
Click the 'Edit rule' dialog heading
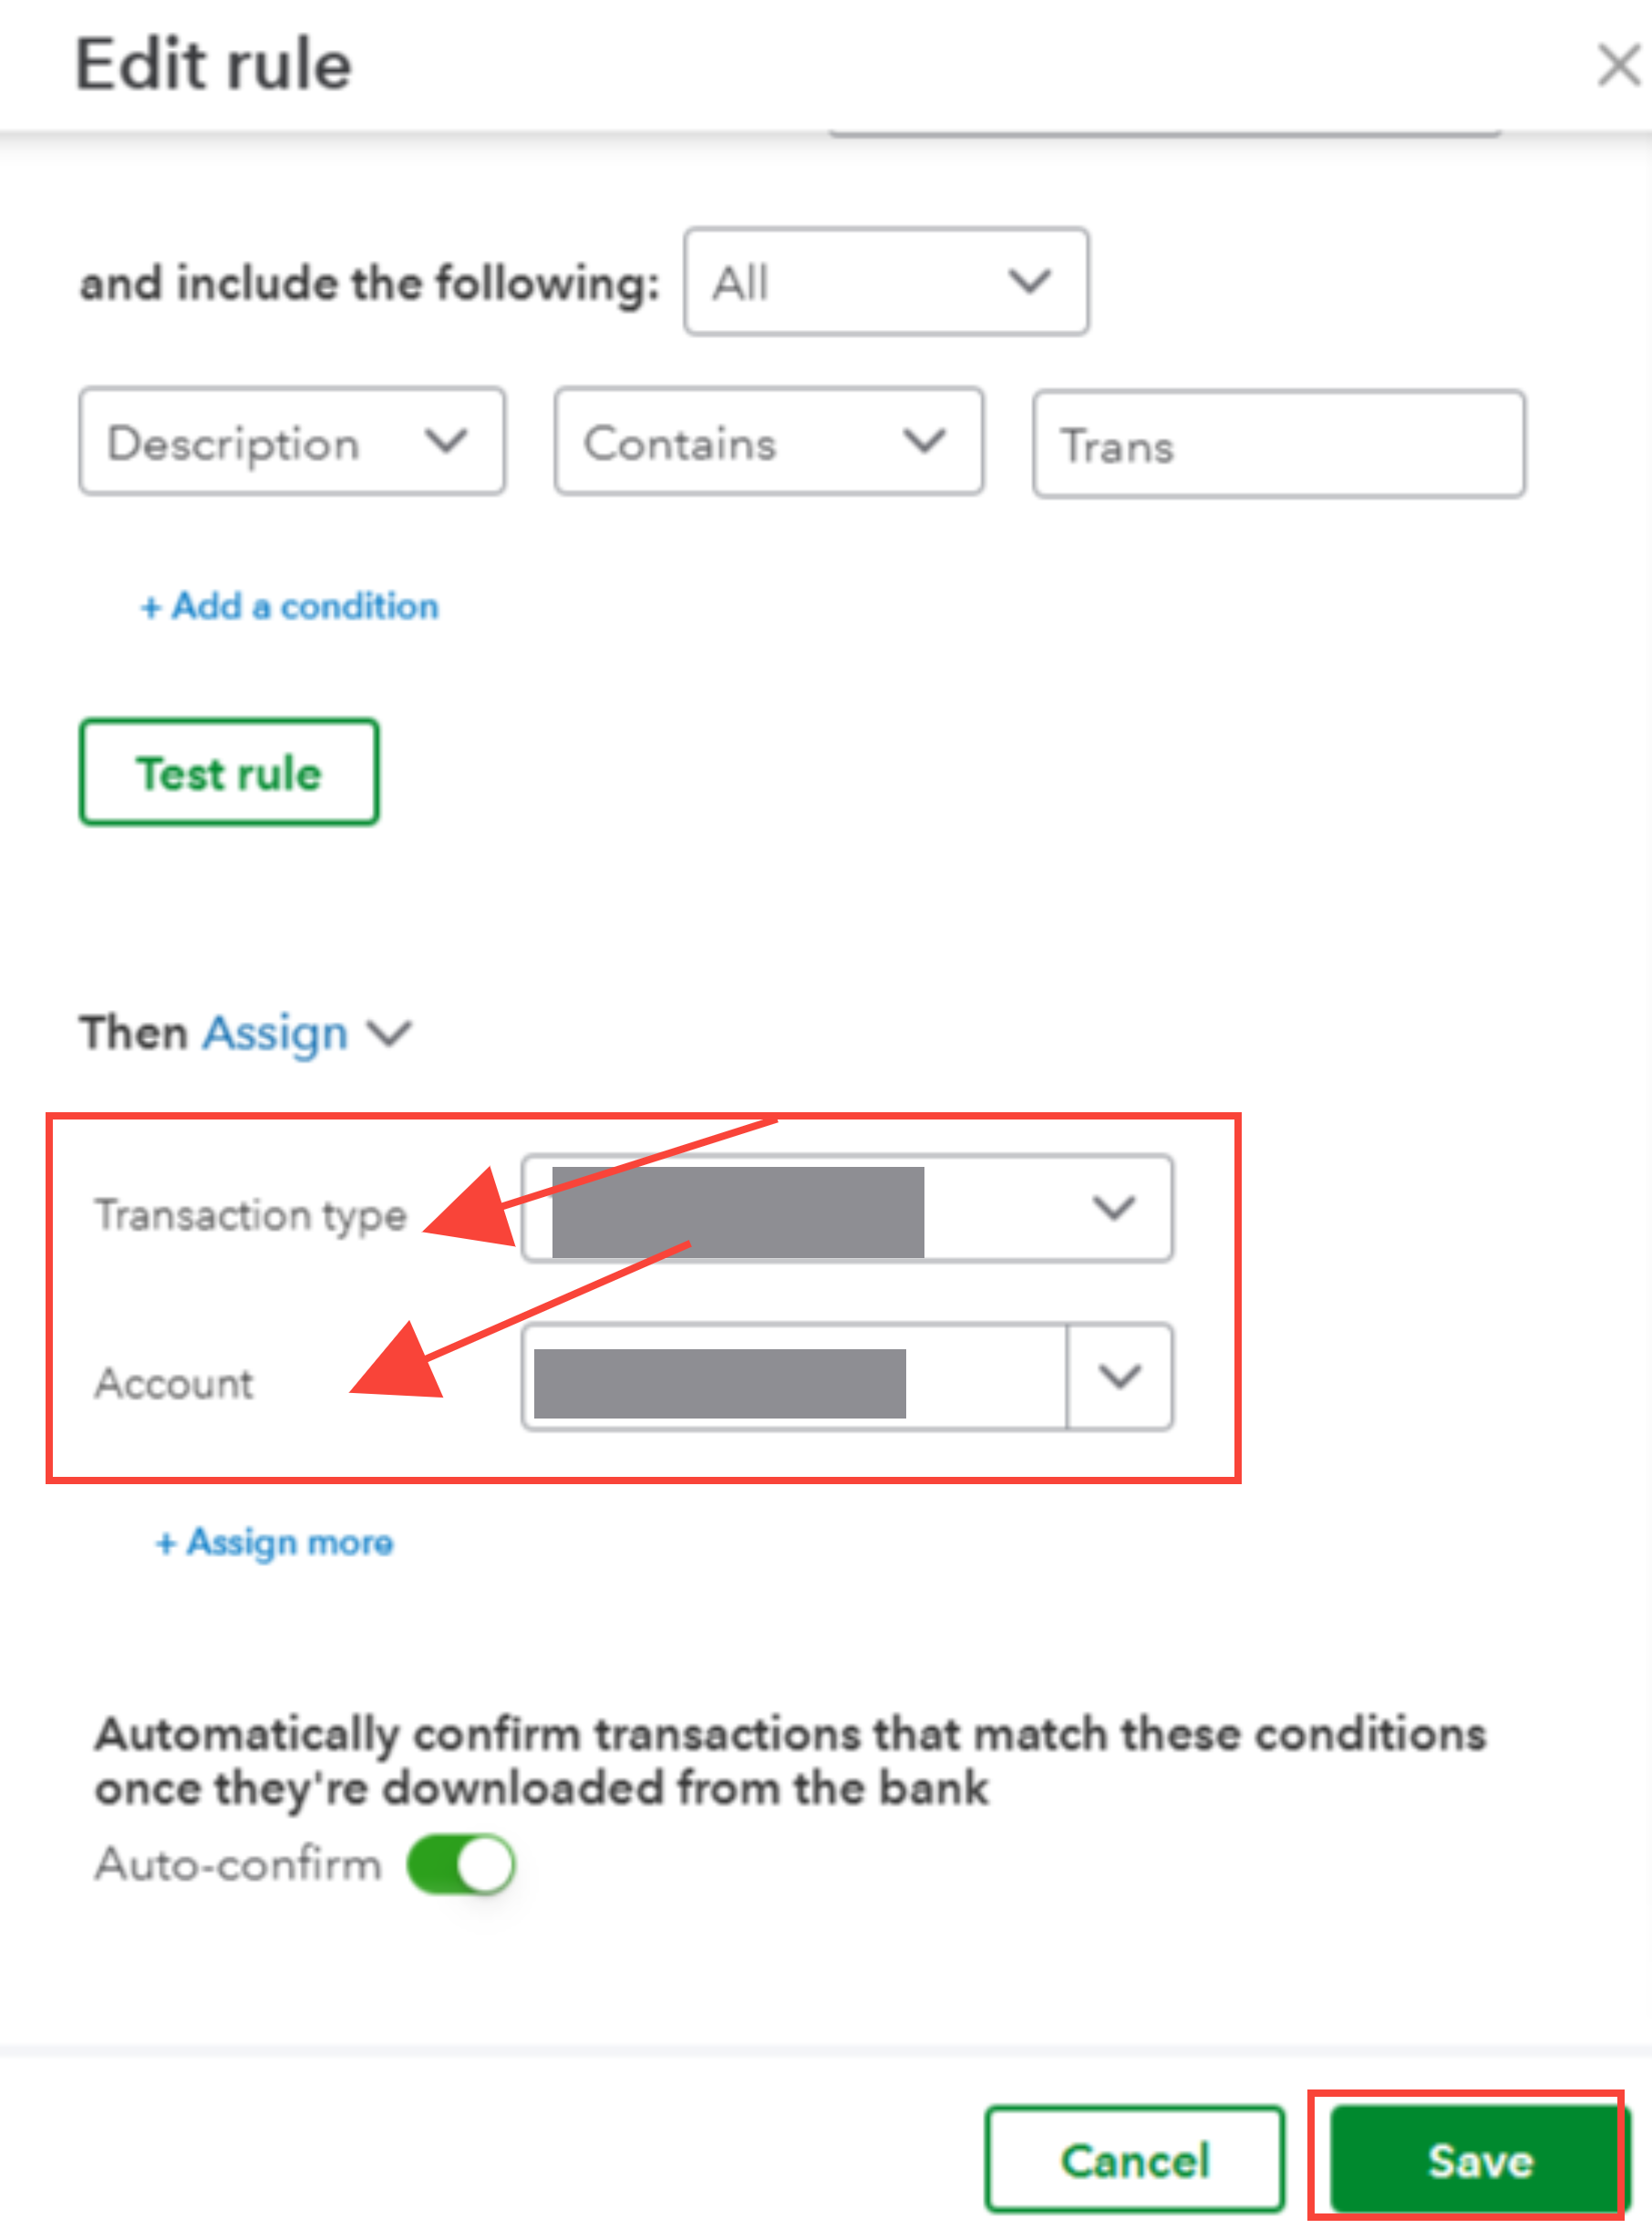tap(213, 65)
